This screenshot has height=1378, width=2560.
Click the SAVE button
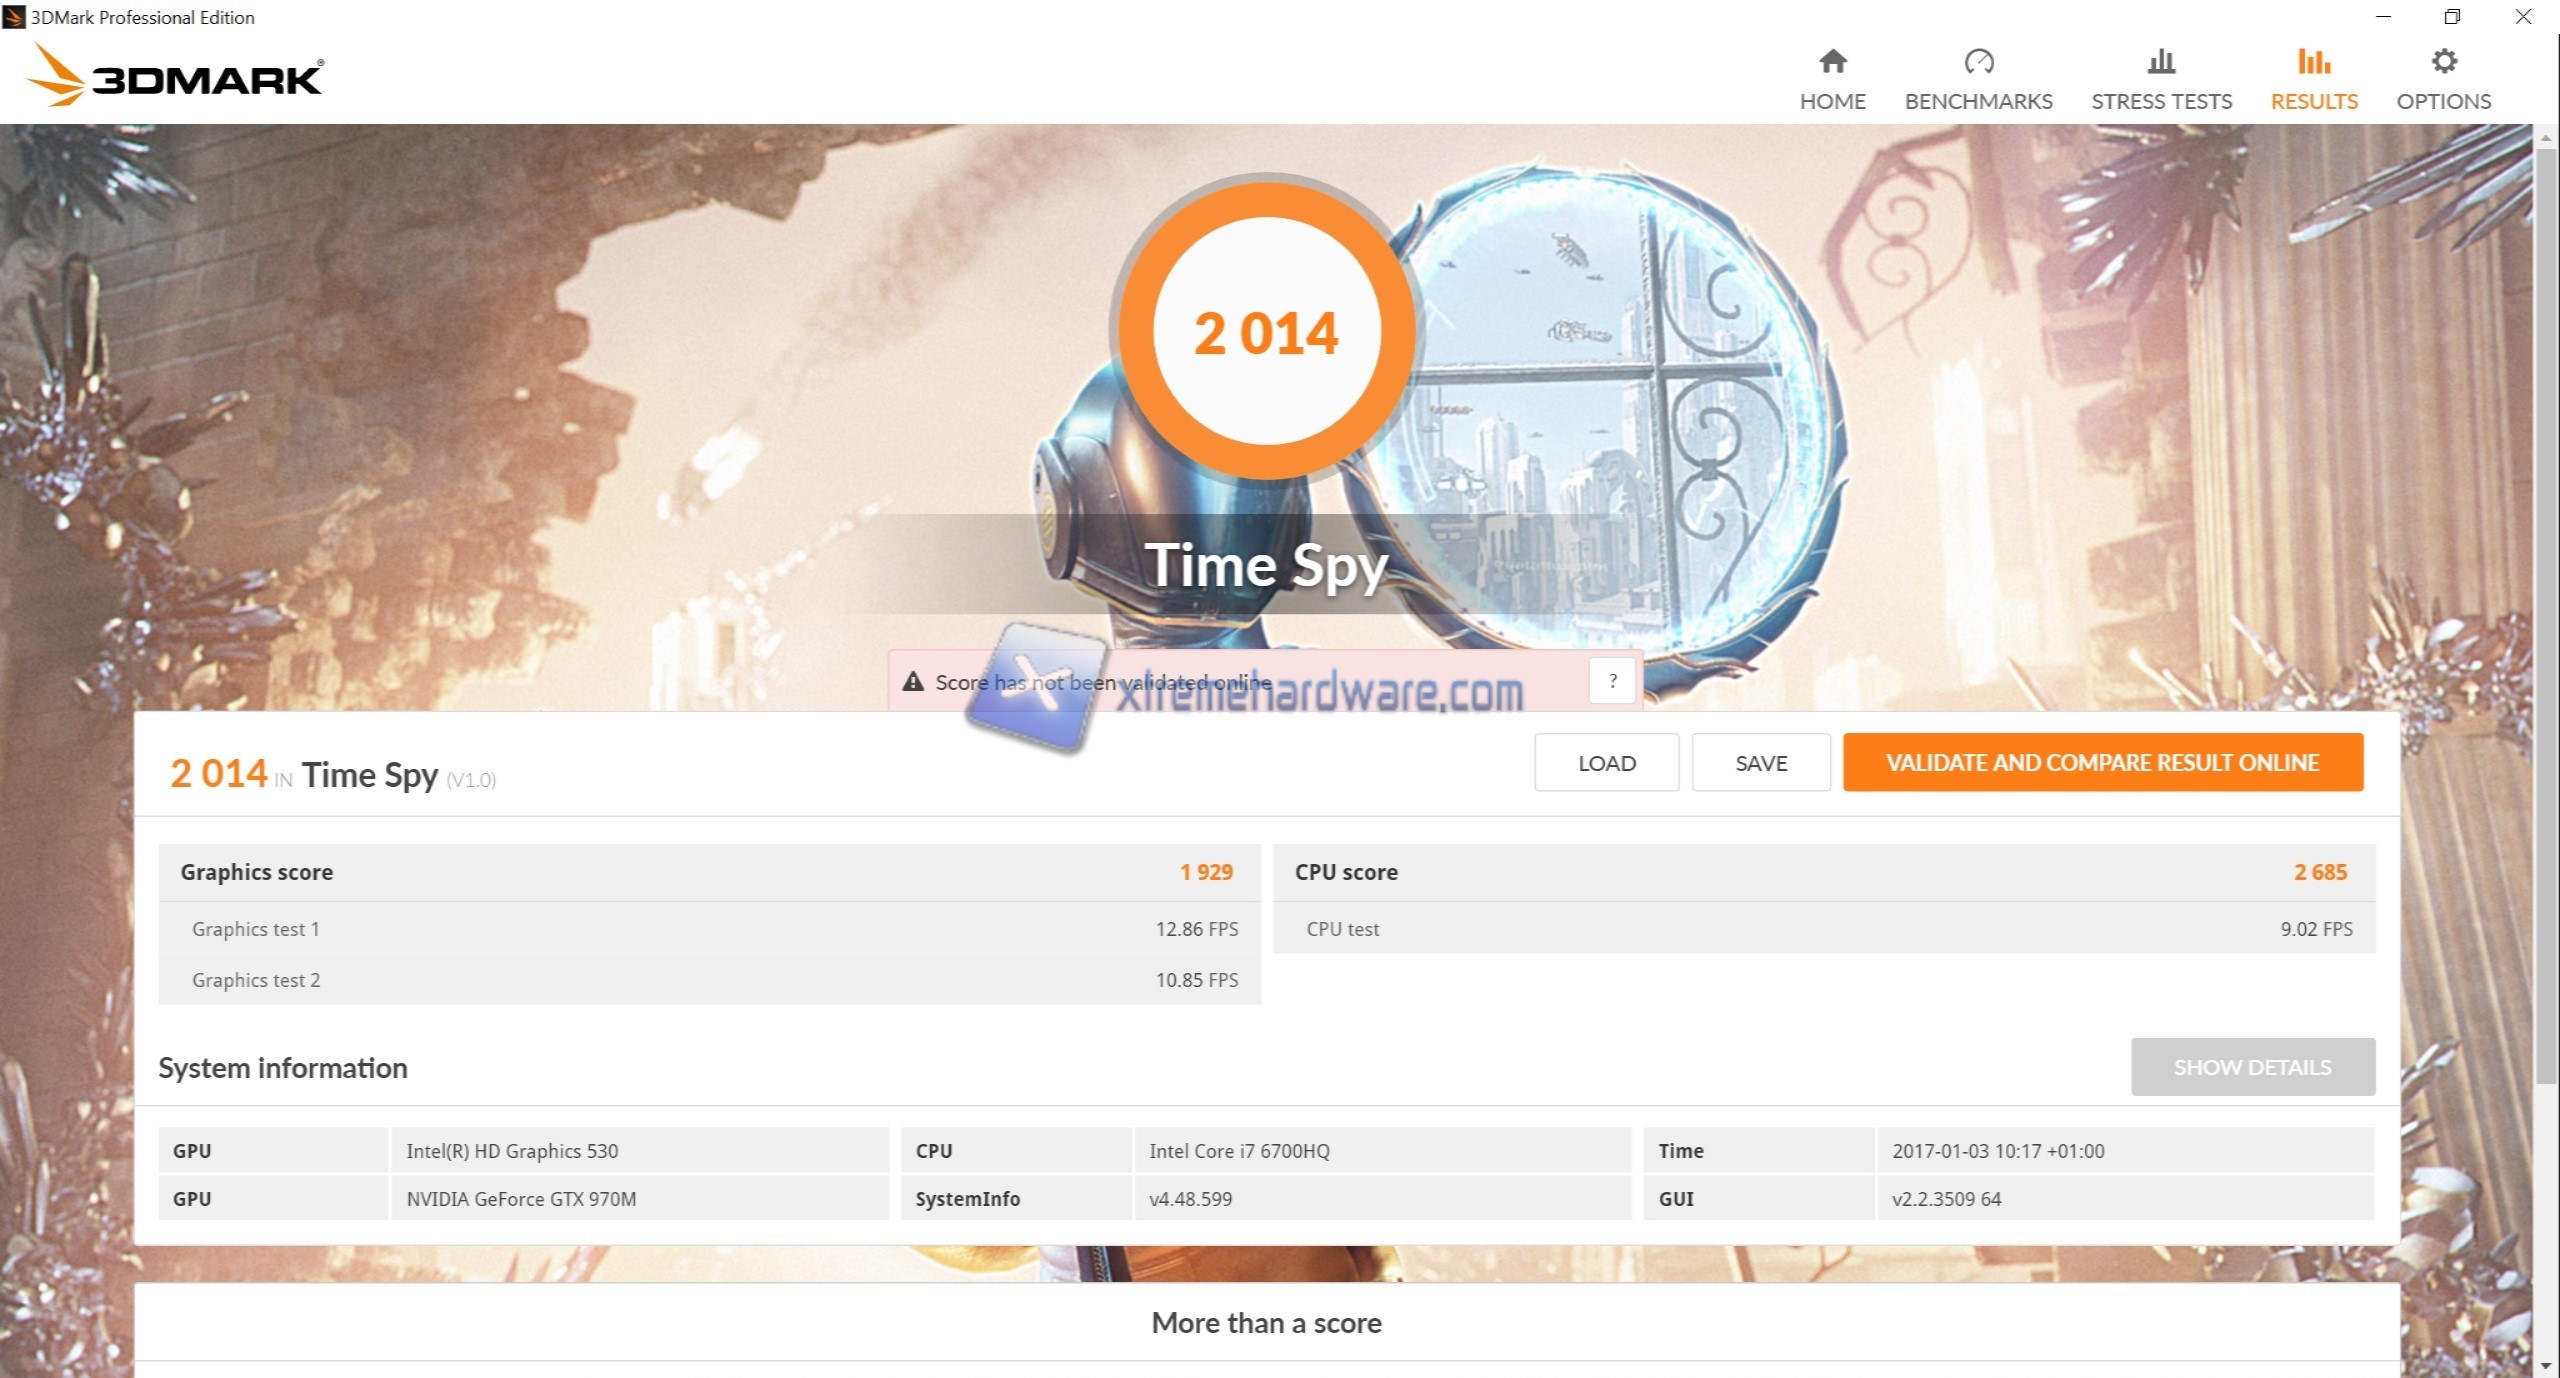tap(1760, 762)
